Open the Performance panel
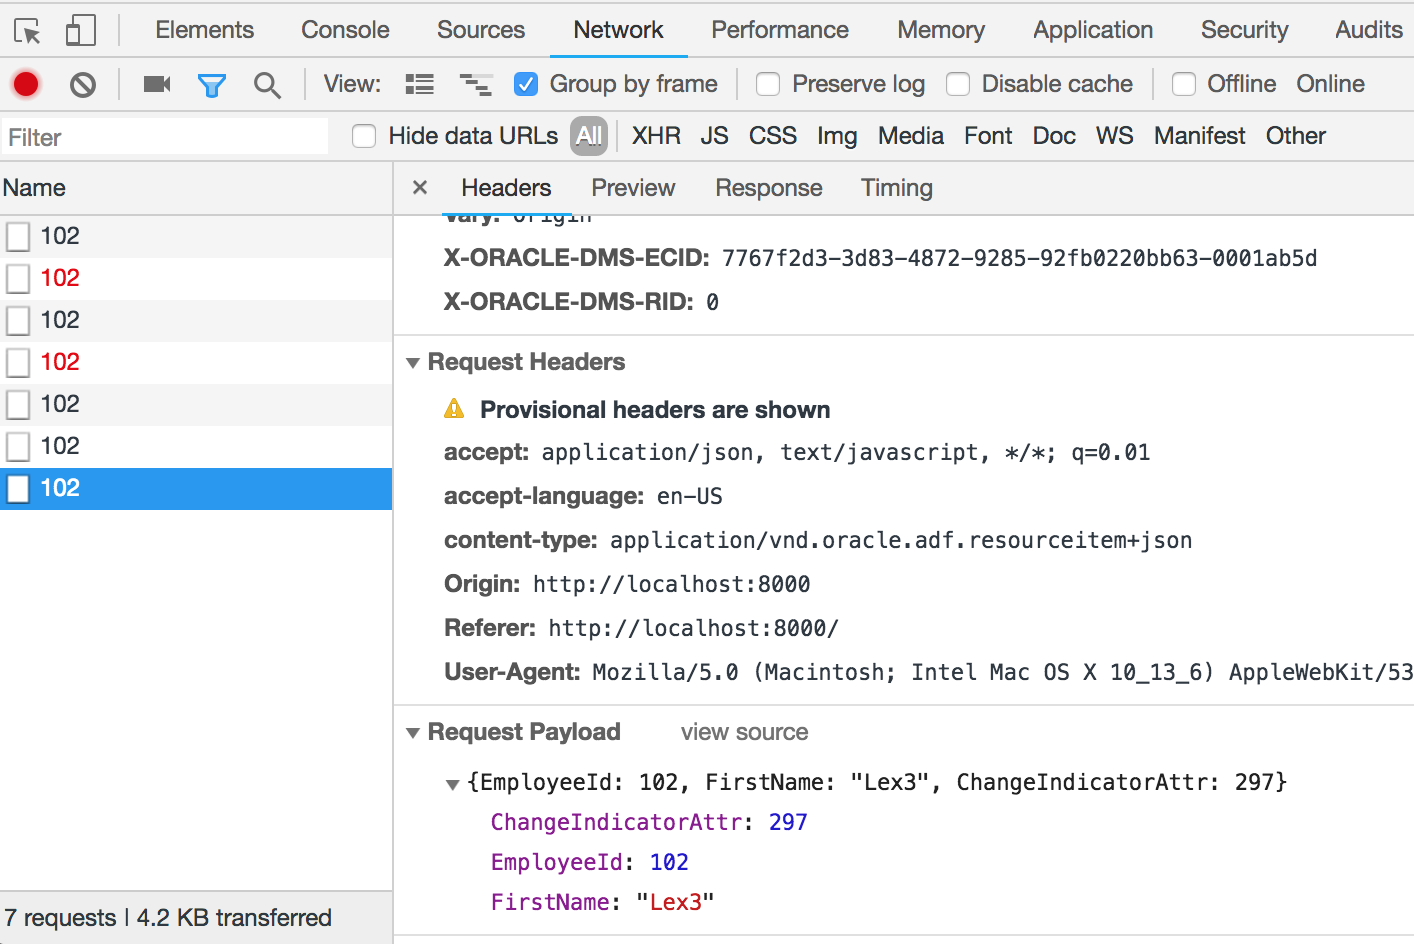 coord(779,30)
